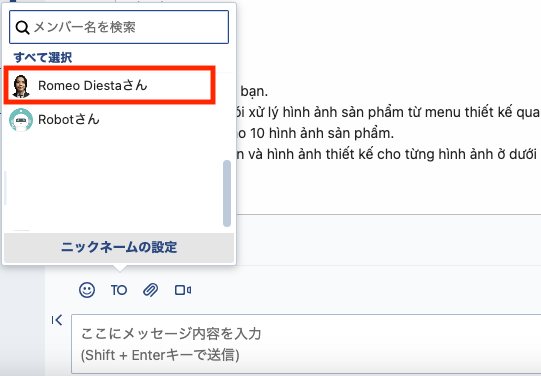541x376 pixels.
Task: Collapse the sidebar with the arrow icon
Action: coord(57,320)
